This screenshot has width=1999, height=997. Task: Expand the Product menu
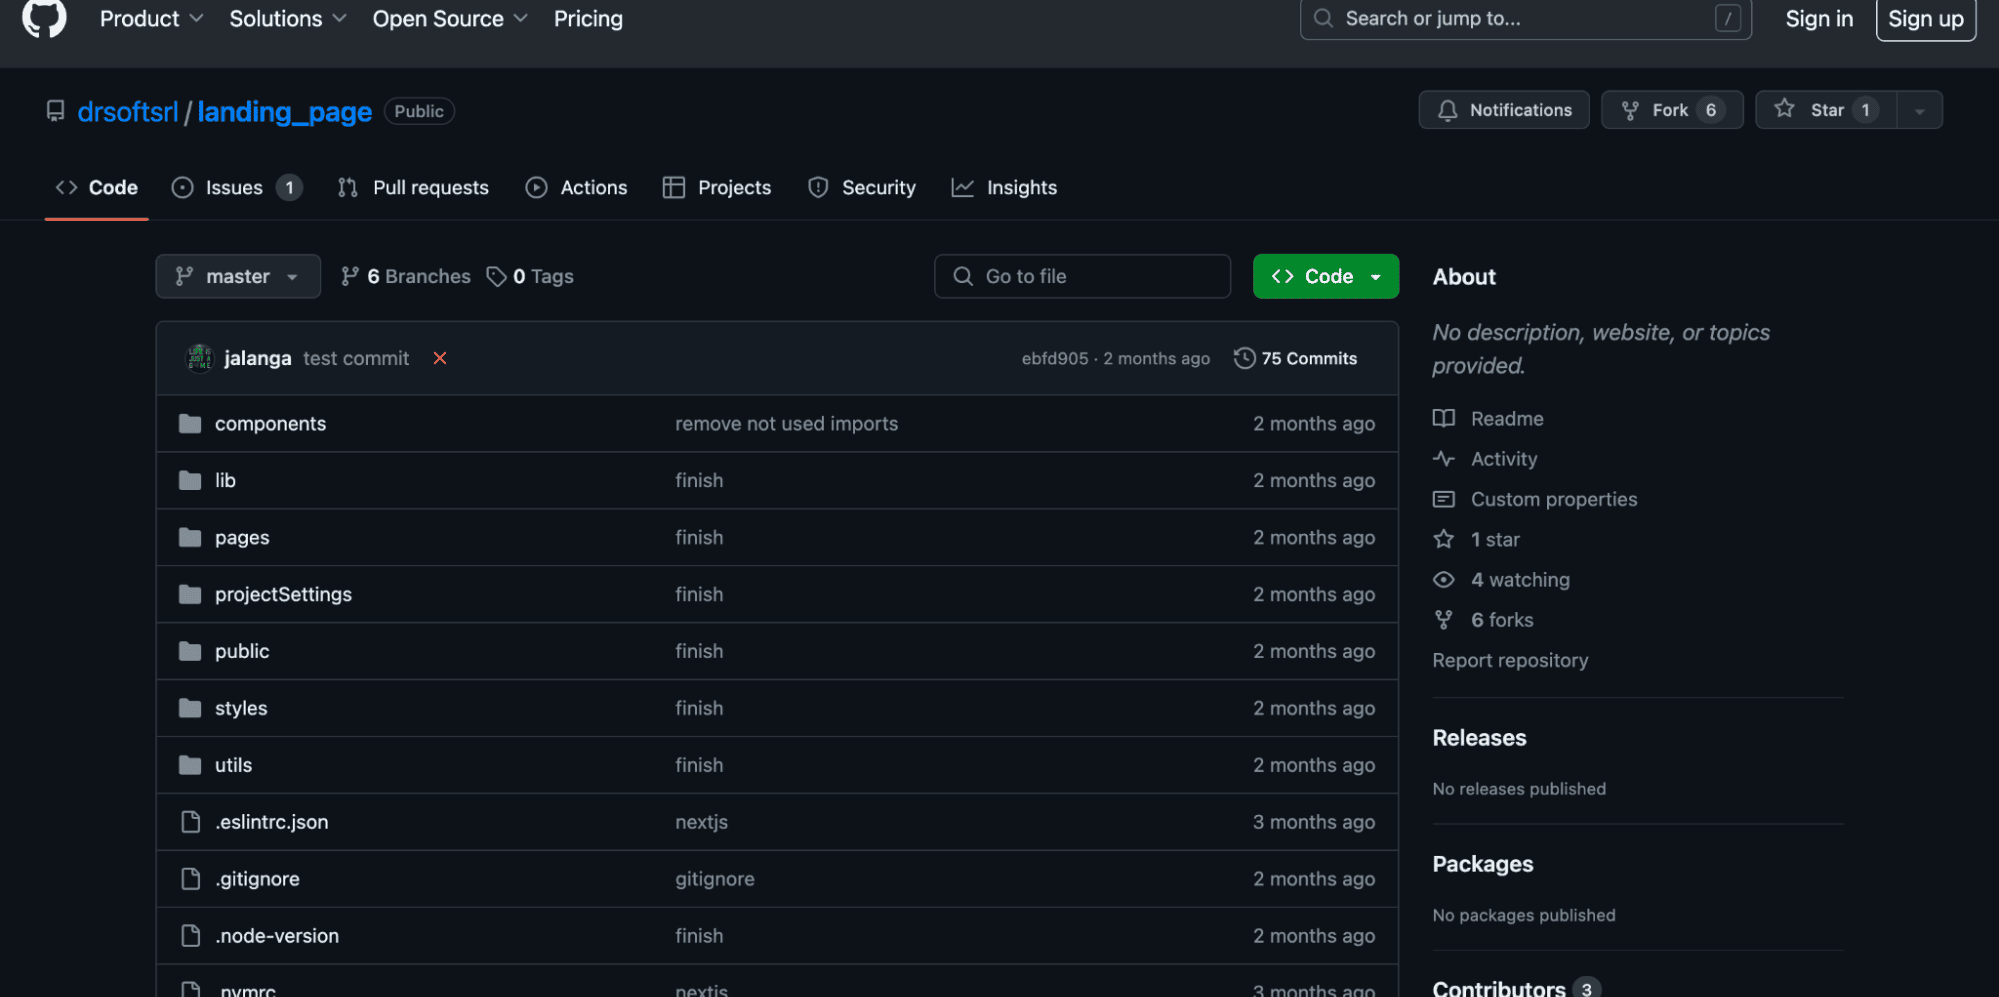click(151, 18)
